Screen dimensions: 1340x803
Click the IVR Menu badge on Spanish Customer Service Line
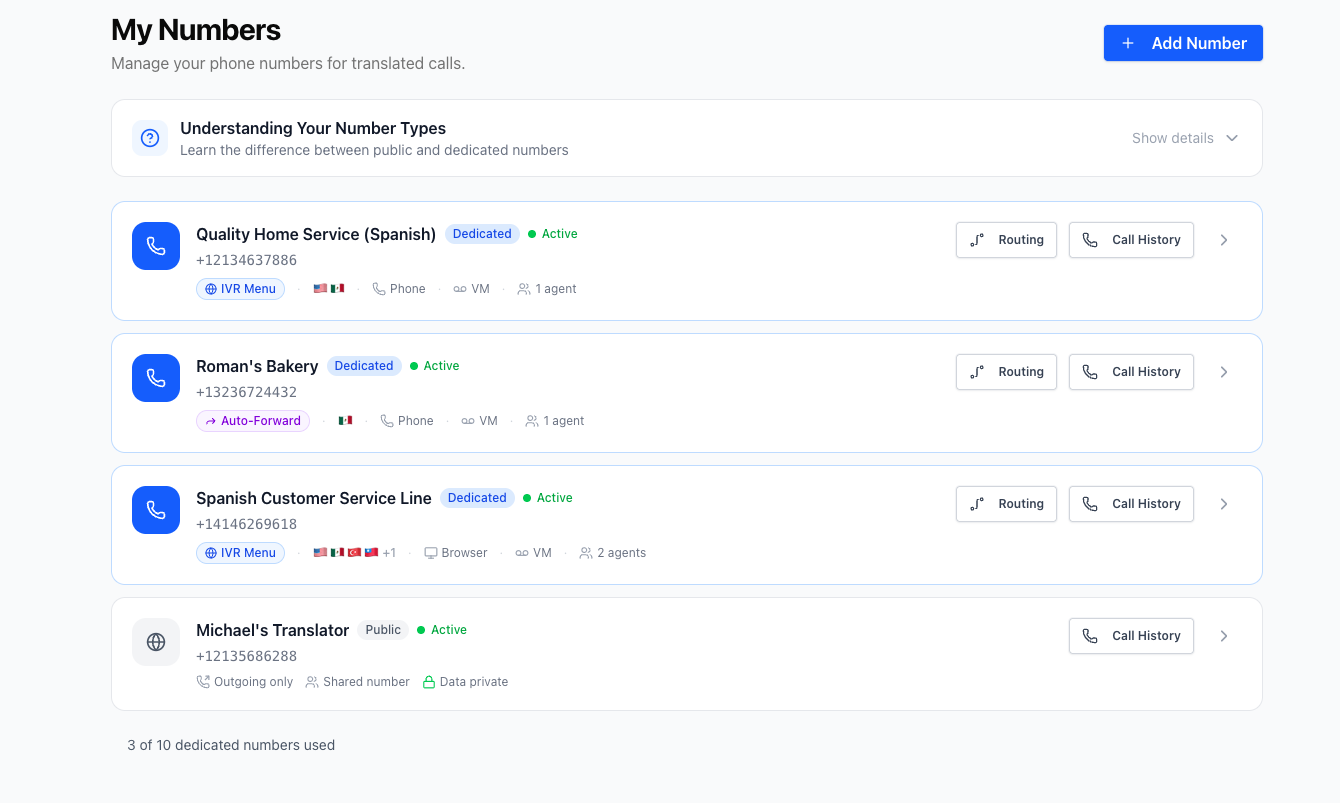240,553
